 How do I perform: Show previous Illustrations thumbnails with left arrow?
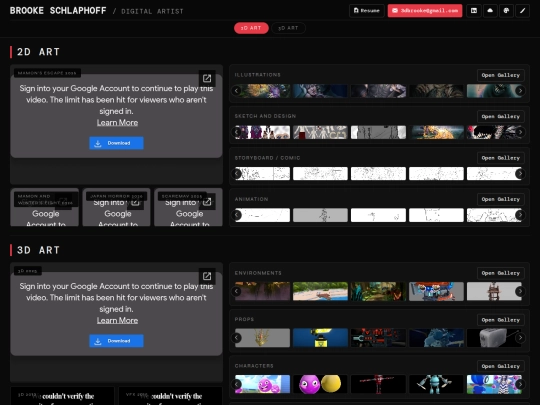click(236, 91)
